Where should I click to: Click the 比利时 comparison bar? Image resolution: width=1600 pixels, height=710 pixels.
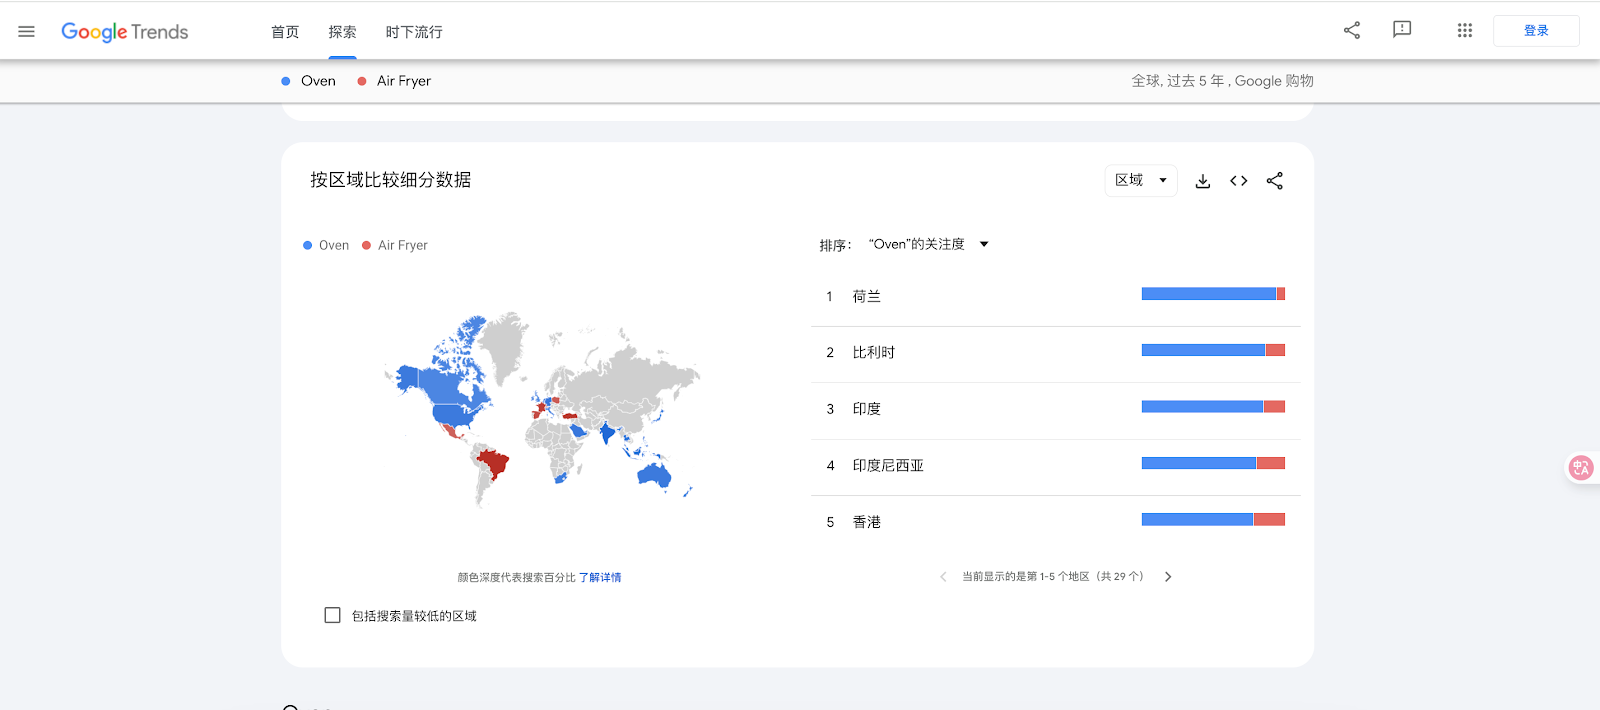point(1213,350)
